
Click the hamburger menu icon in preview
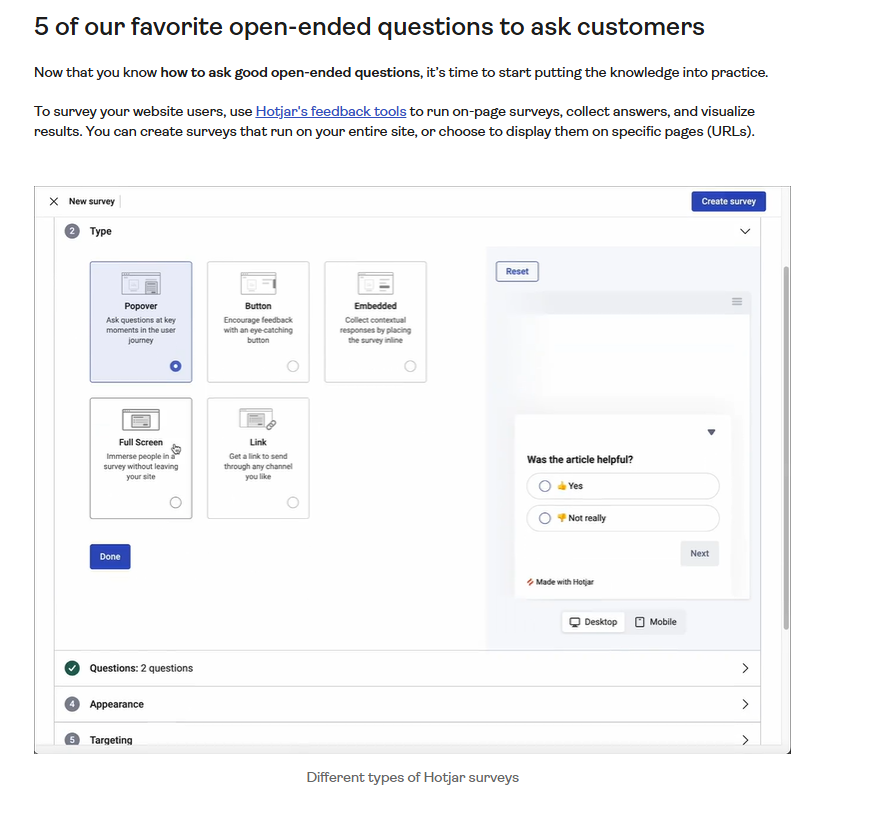click(737, 302)
